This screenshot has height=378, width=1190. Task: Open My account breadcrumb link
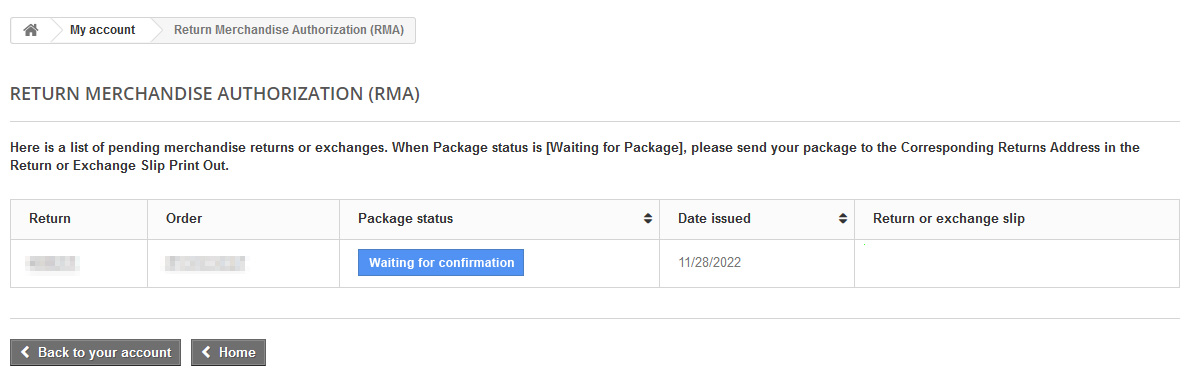102,30
